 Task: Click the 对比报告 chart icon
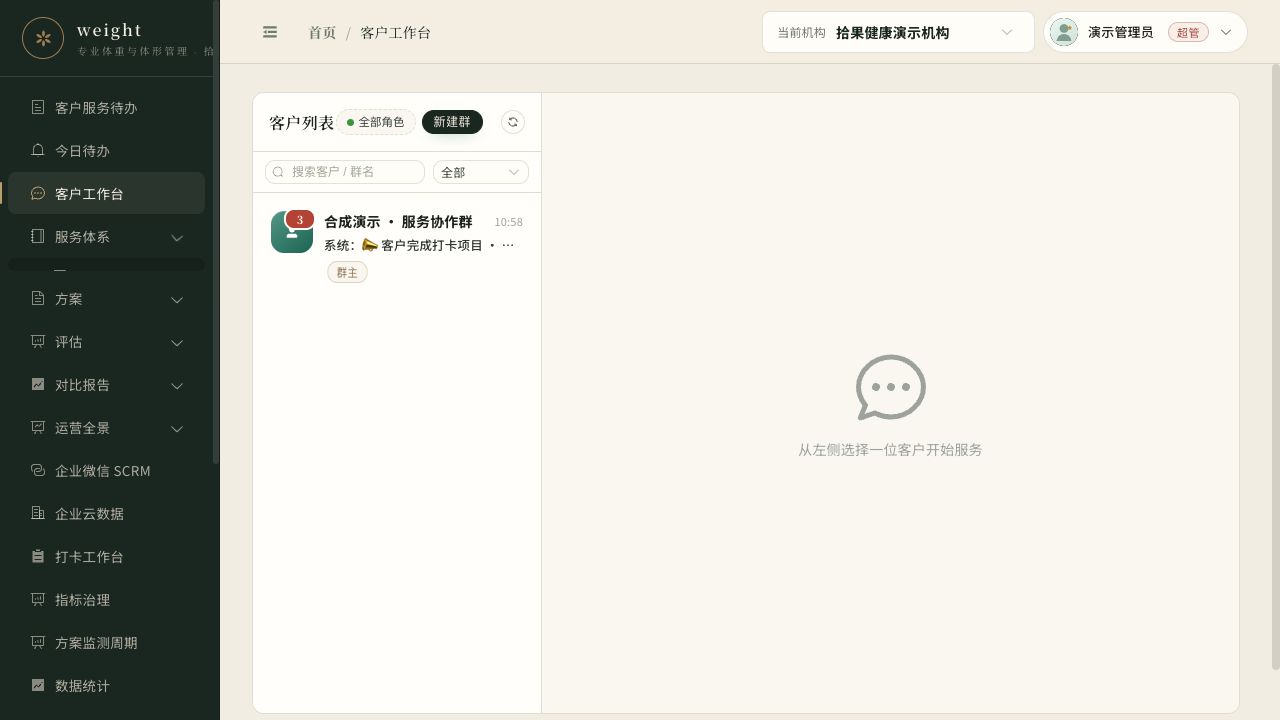[x=38, y=384]
